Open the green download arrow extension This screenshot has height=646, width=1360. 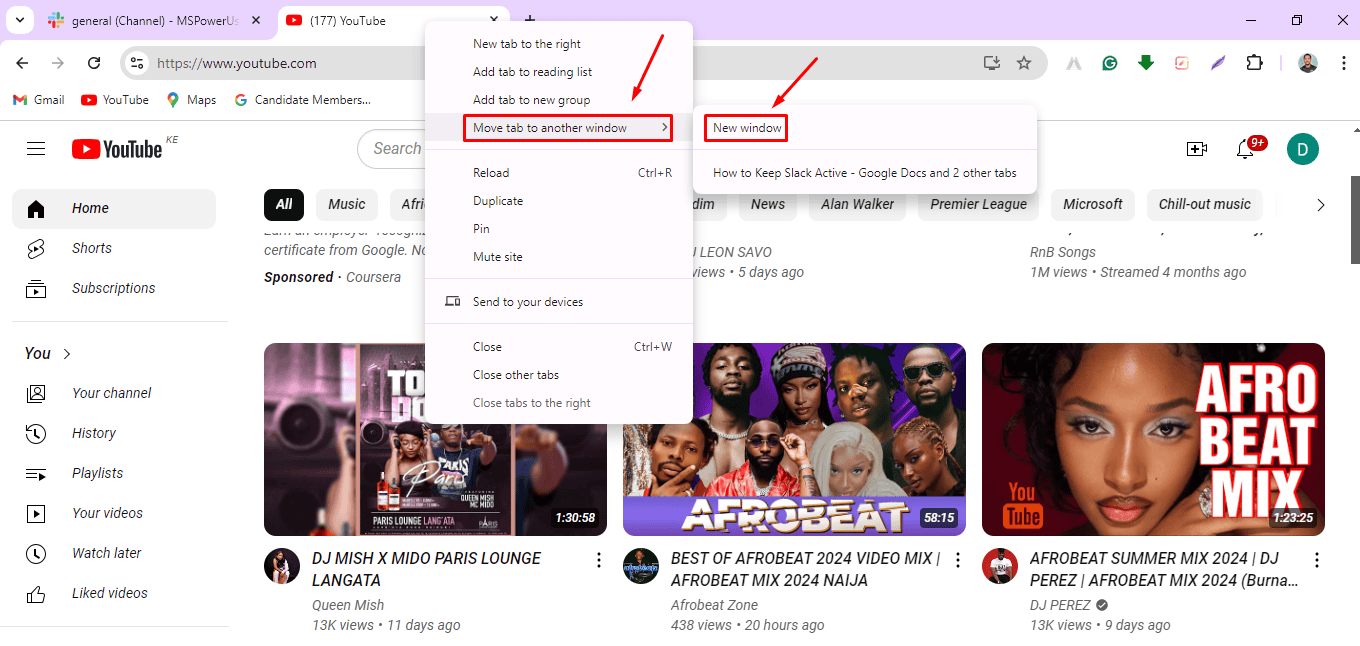[x=1146, y=63]
